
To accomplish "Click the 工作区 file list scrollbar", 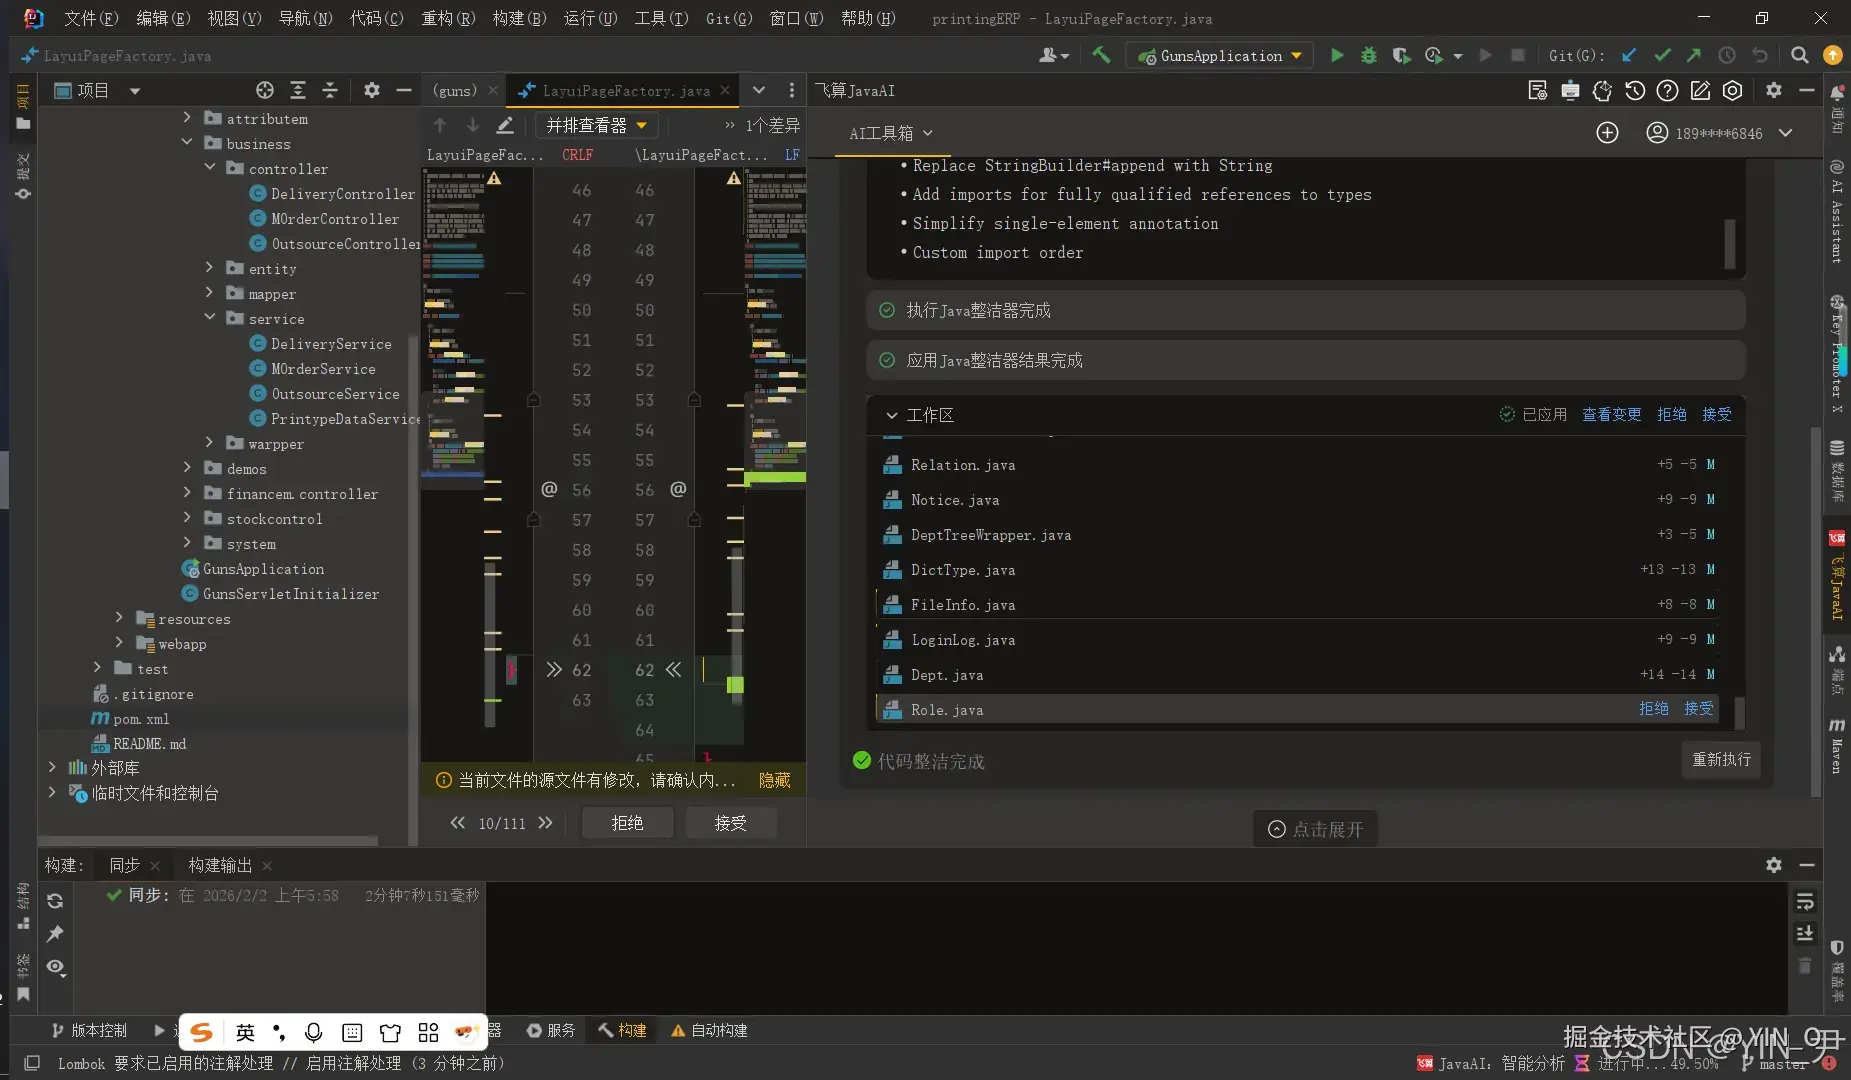I will (x=1739, y=712).
